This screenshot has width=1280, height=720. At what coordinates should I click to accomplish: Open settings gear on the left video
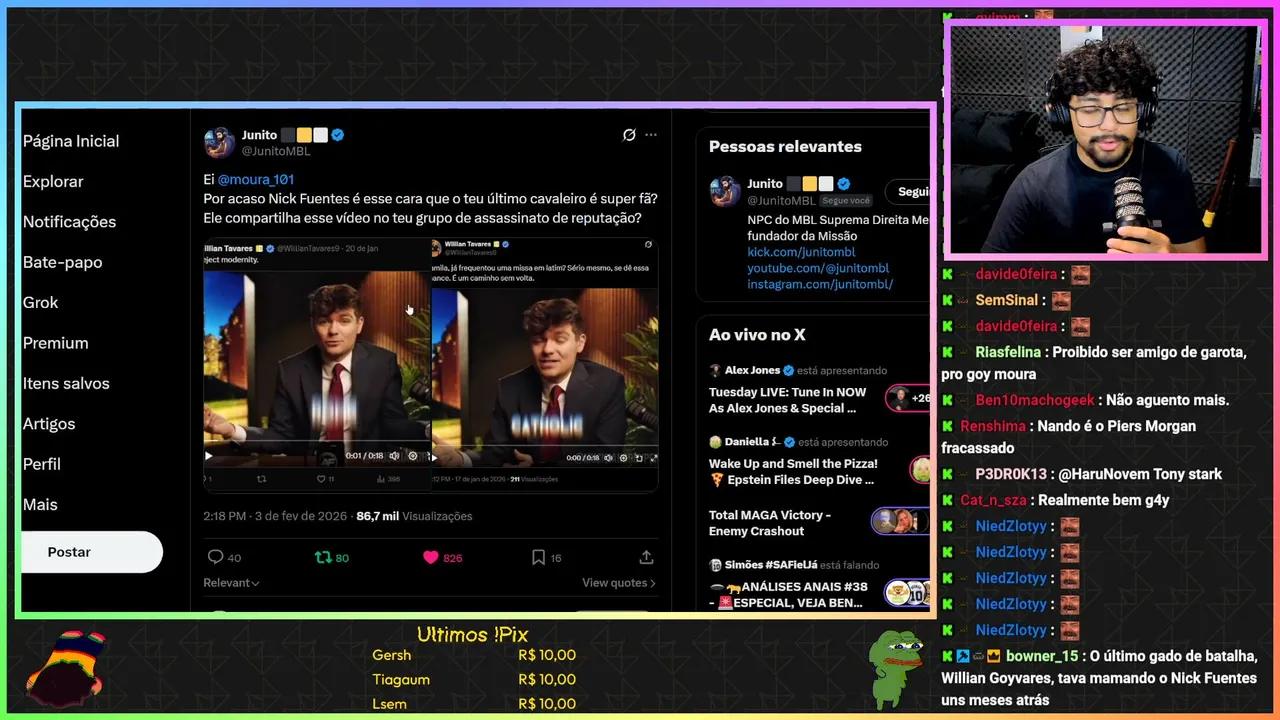pyautogui.click(x=412, y=456)
